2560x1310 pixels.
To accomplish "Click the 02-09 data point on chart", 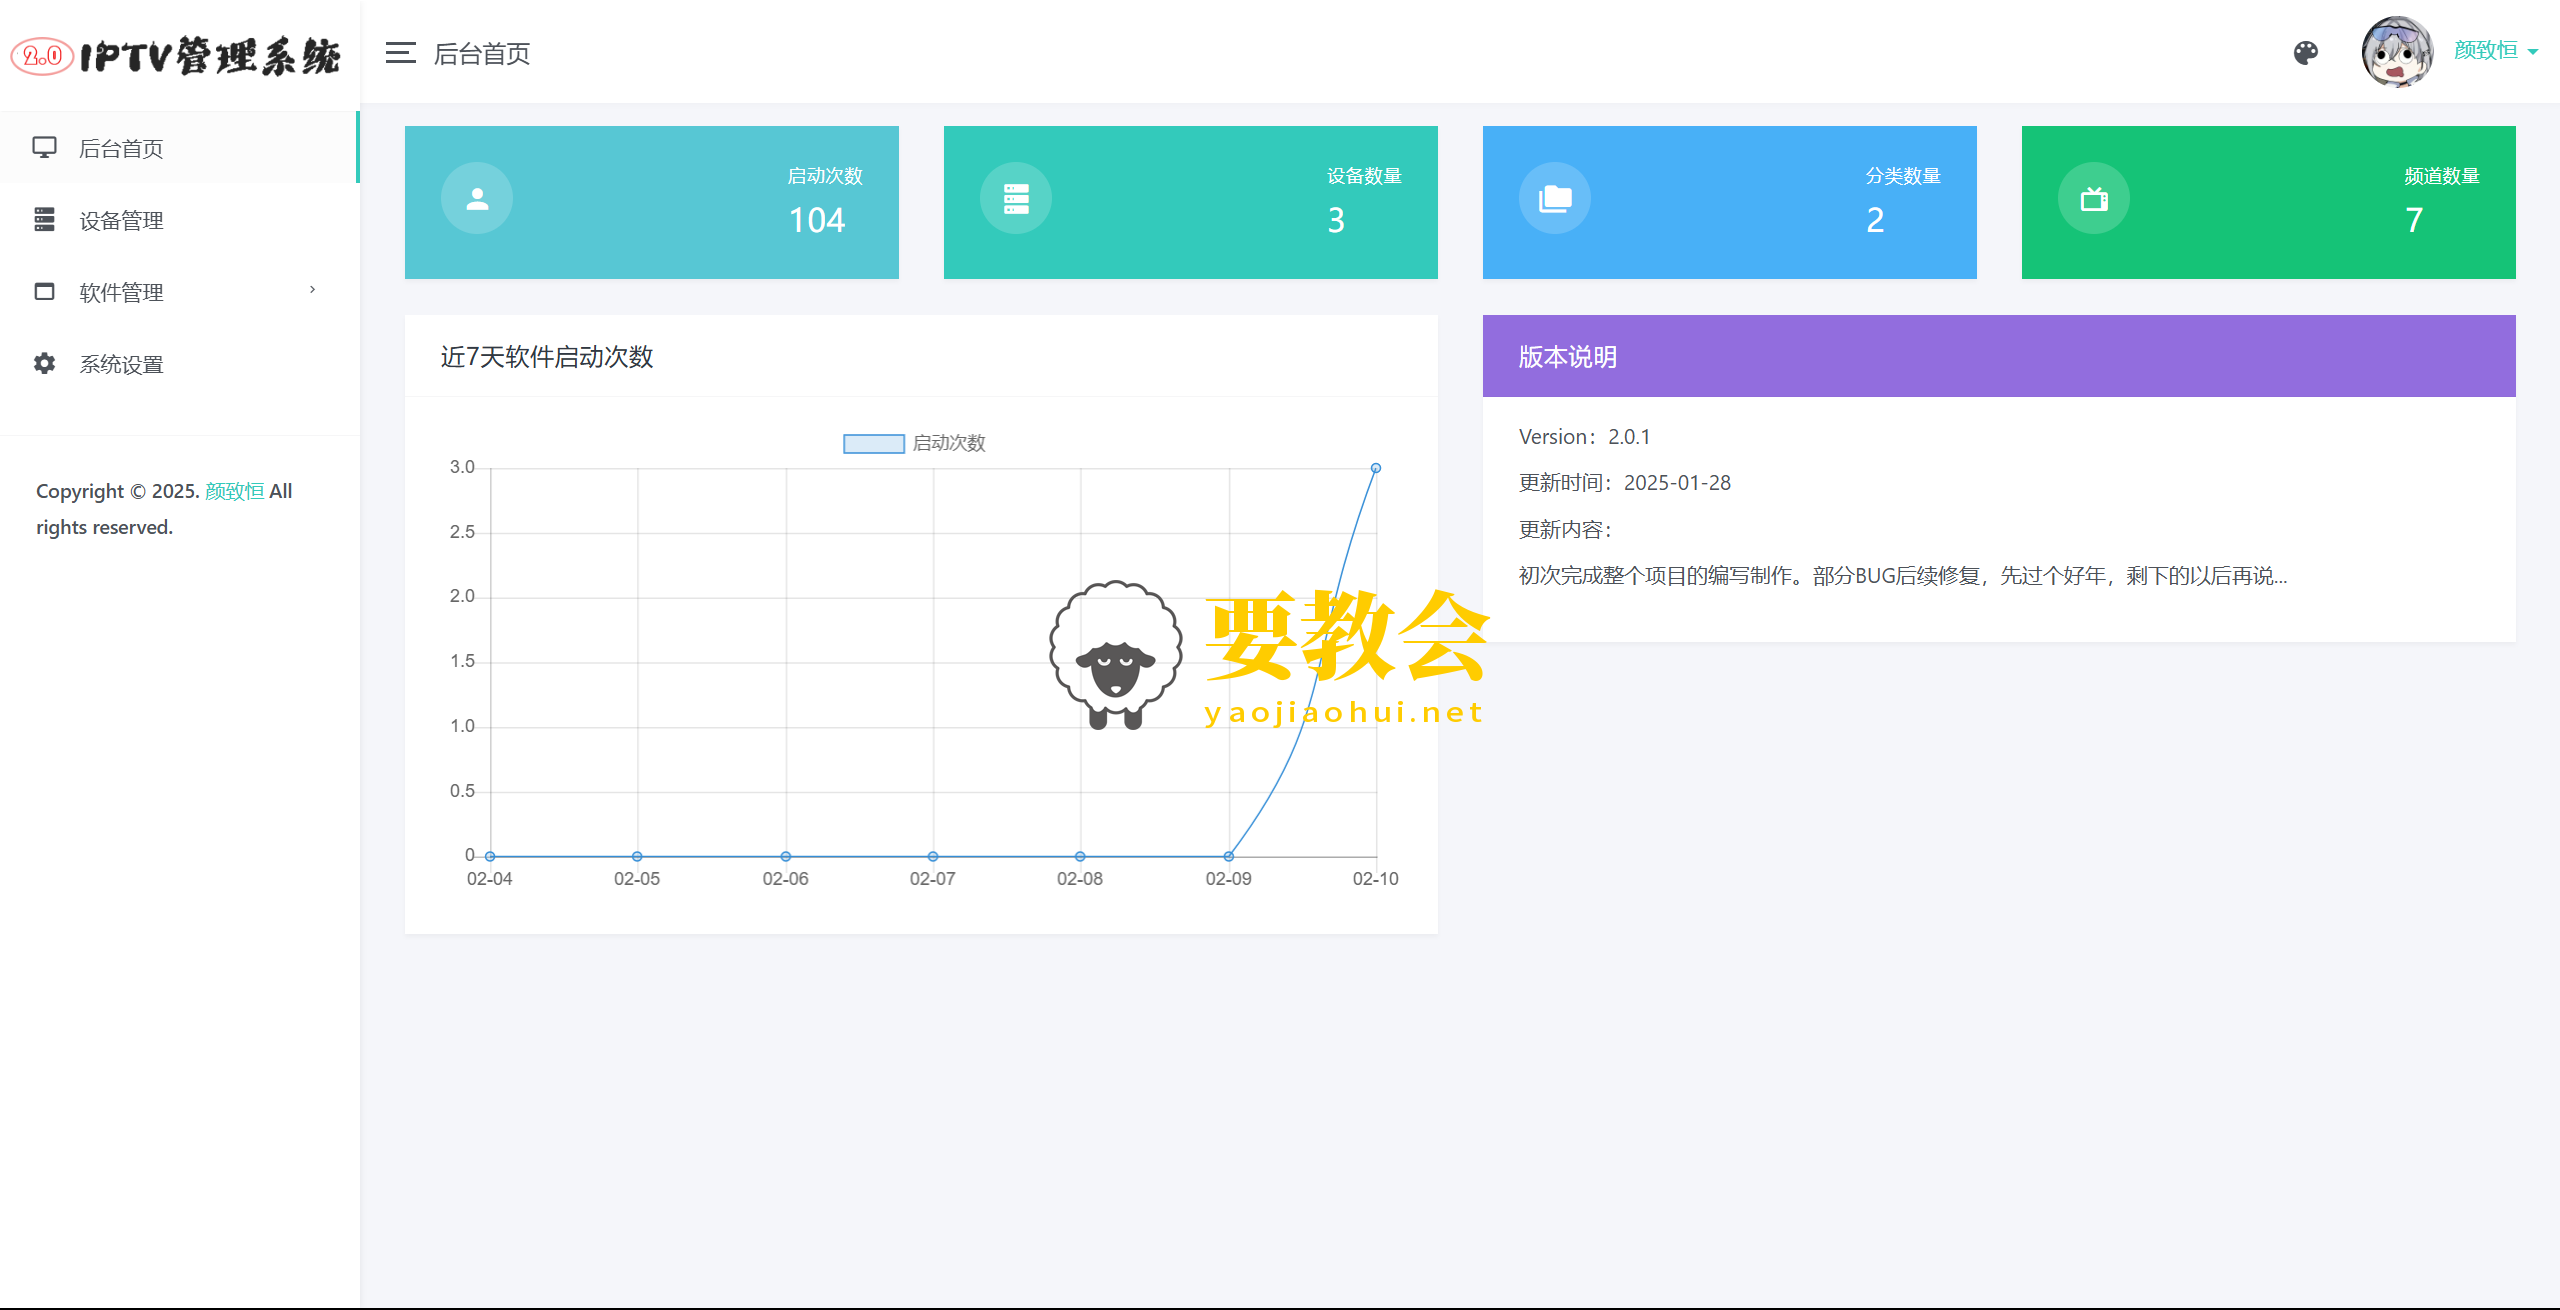I will [1228, 856].
